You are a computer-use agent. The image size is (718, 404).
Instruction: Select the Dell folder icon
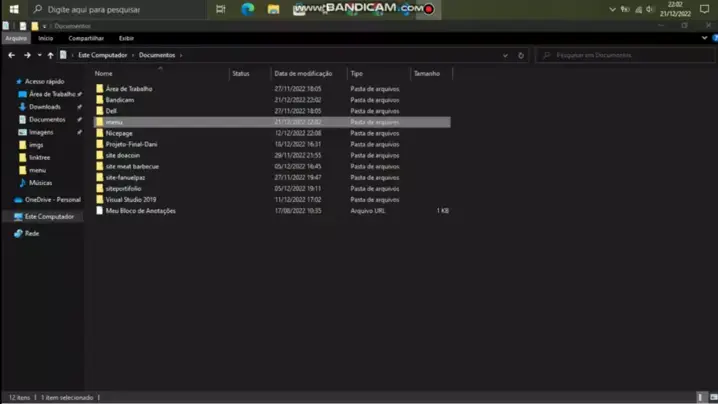tap(100, 110)
